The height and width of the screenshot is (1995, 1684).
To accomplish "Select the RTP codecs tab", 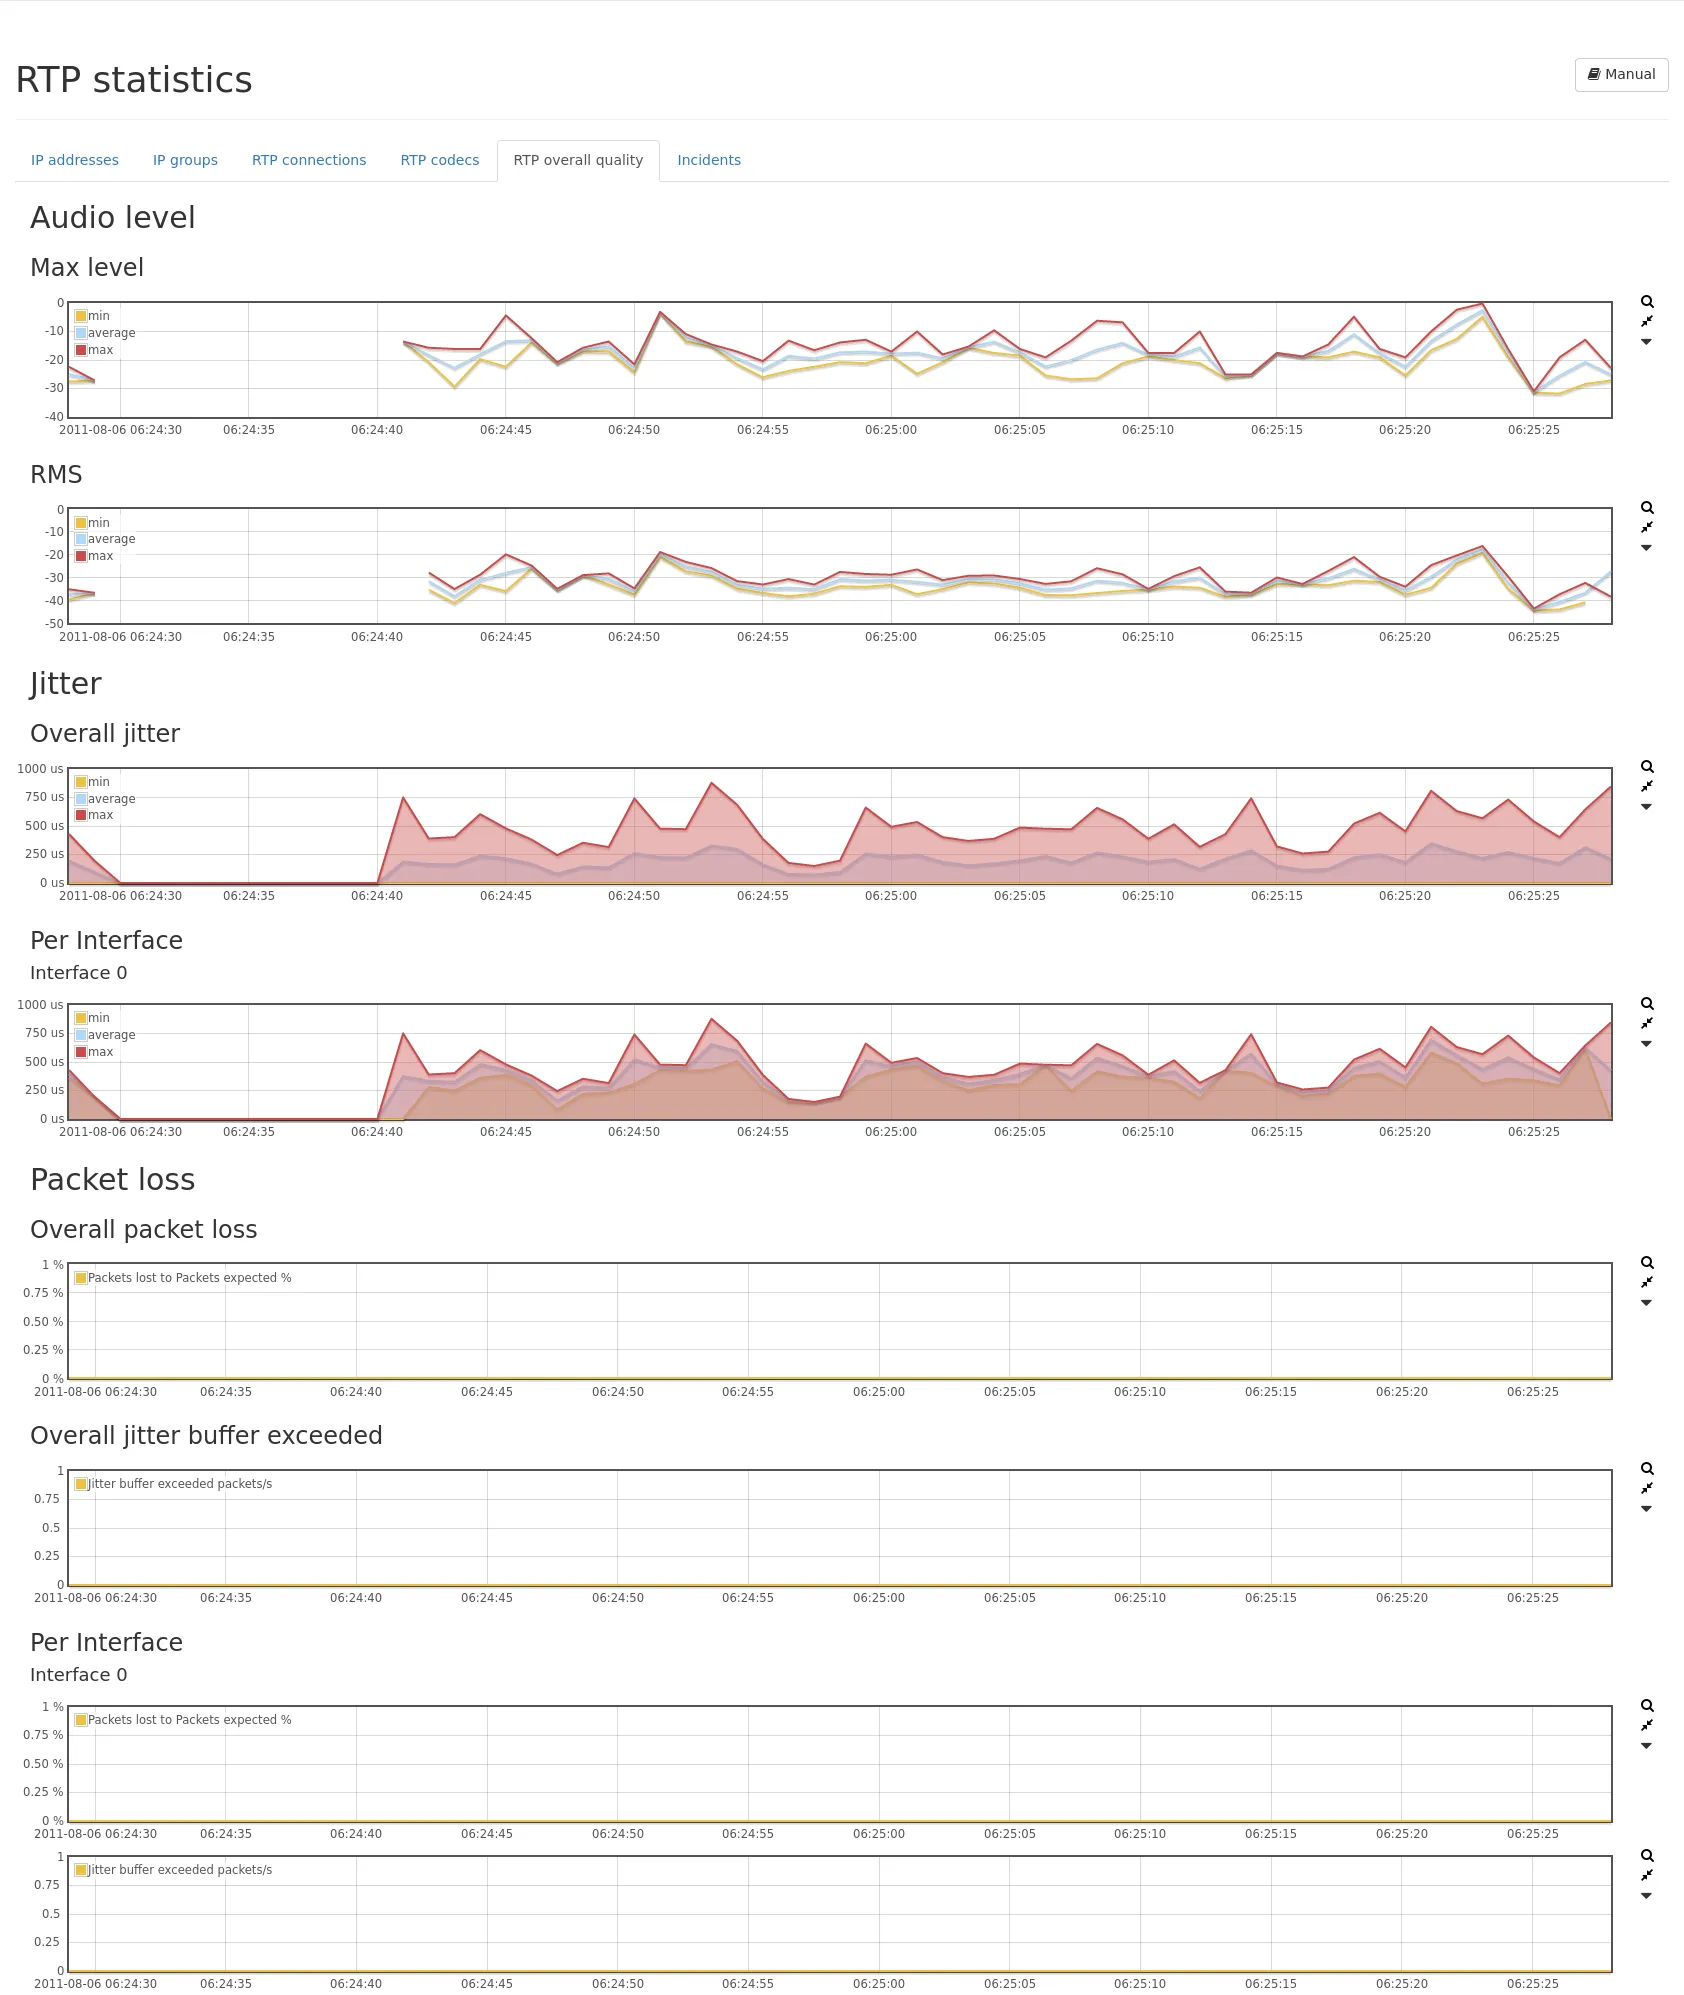I will [x=440, y=160].
